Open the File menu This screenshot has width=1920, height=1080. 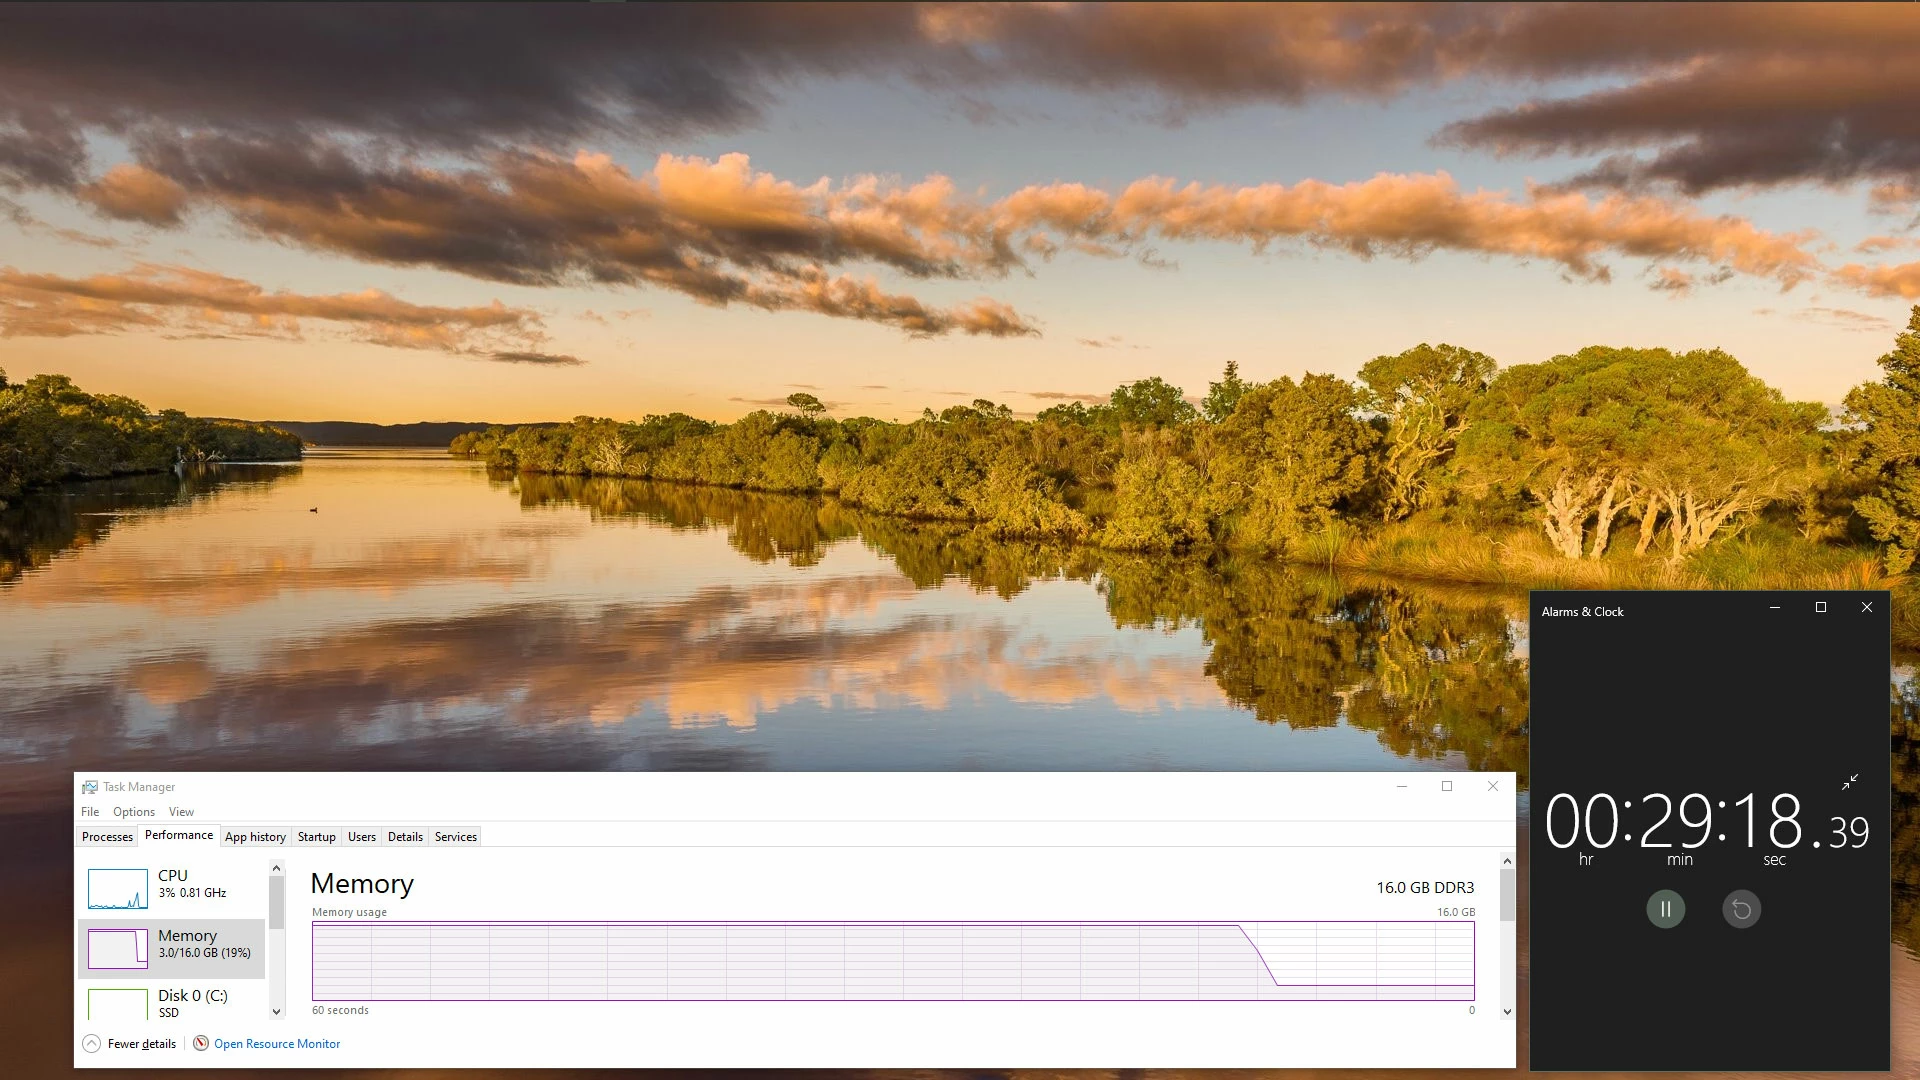coord(90,812)
